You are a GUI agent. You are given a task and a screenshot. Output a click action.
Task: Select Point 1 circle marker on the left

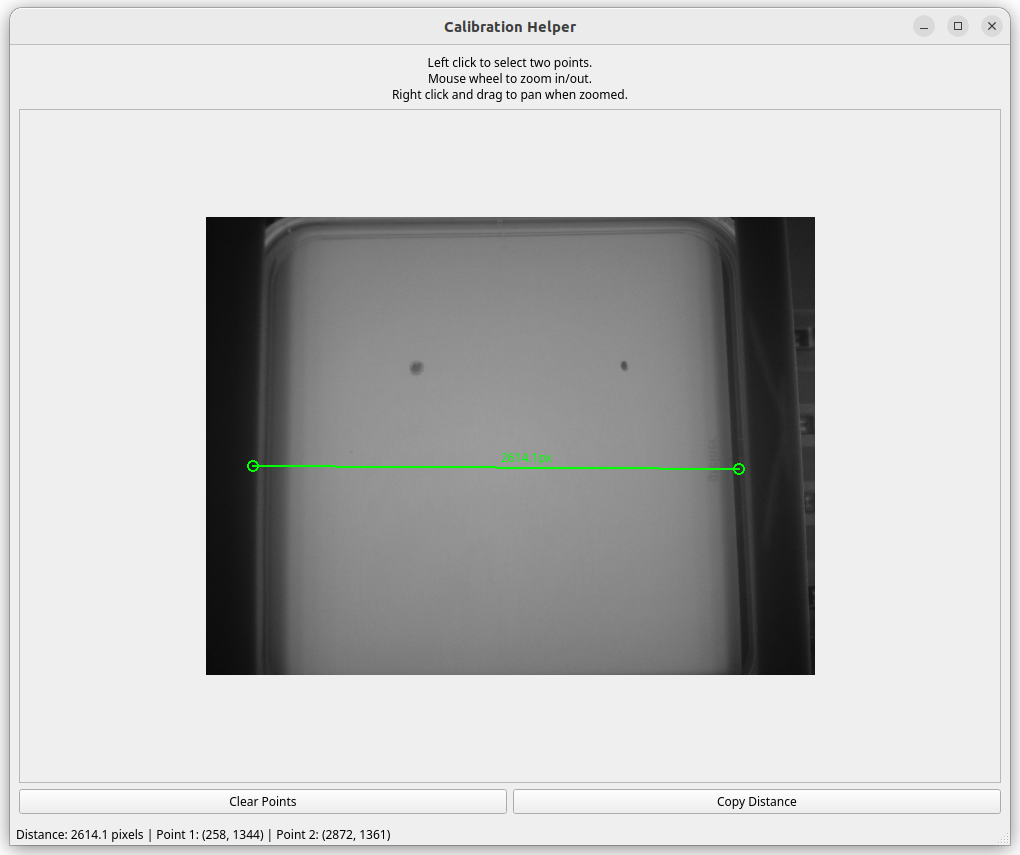click(253, 465)
